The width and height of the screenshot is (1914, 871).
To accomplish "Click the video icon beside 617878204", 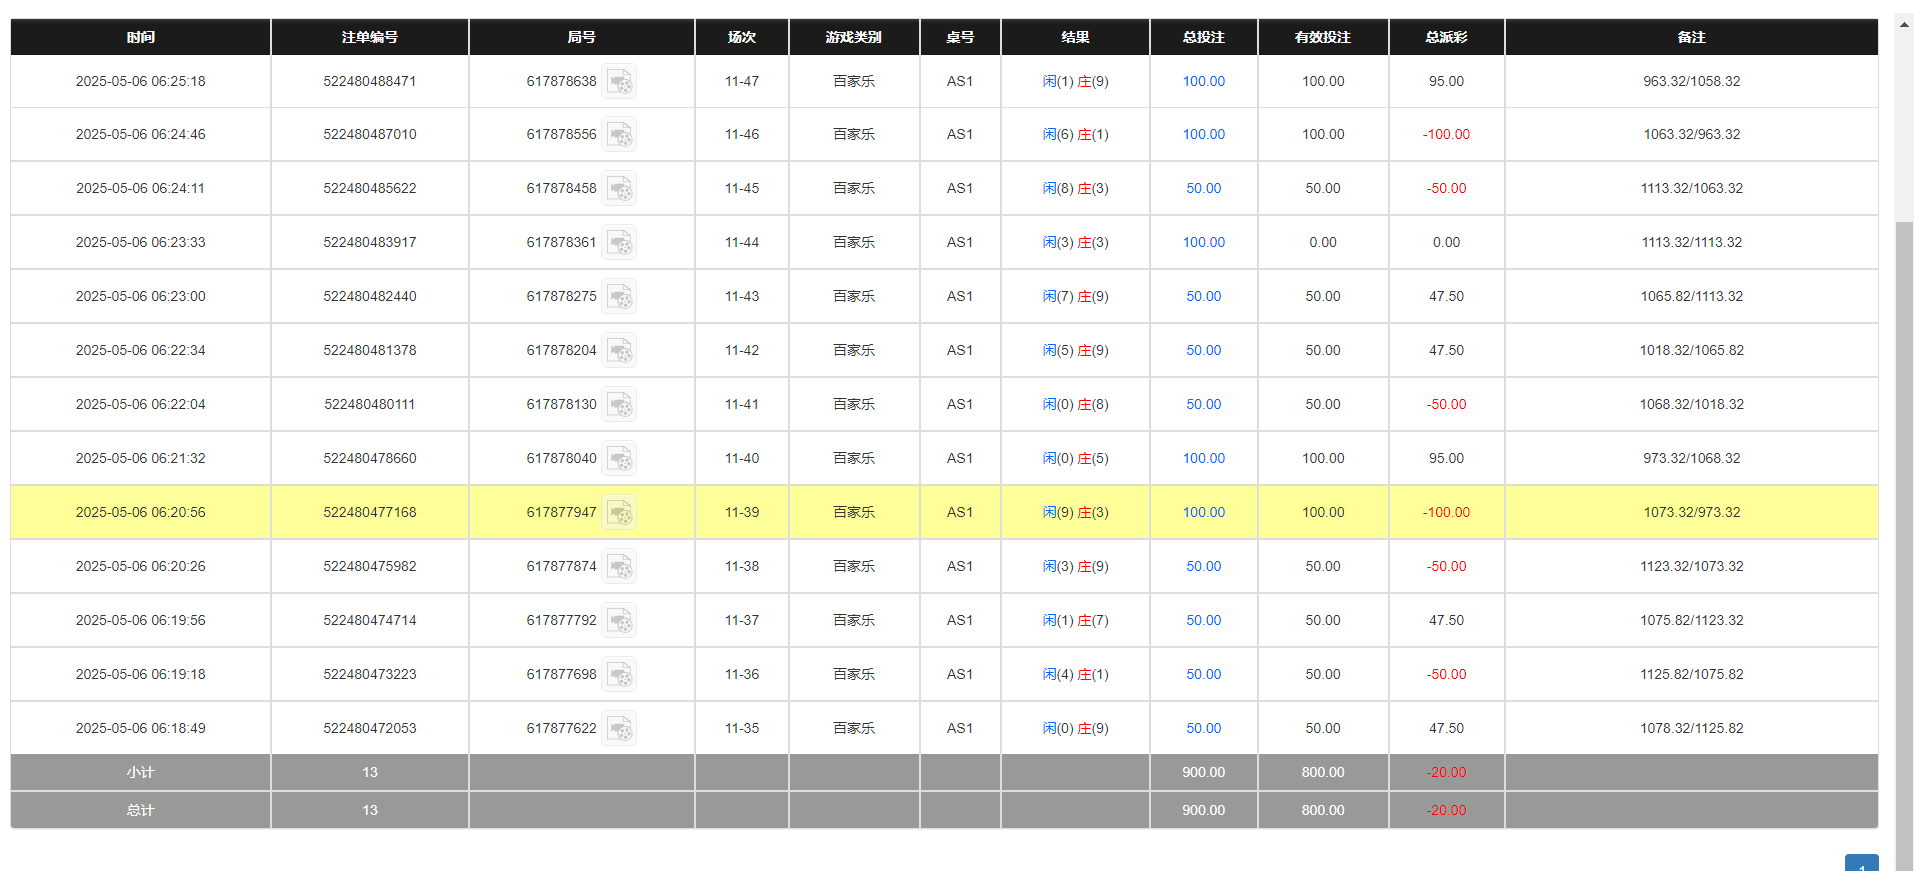I will tap(619, 350).
